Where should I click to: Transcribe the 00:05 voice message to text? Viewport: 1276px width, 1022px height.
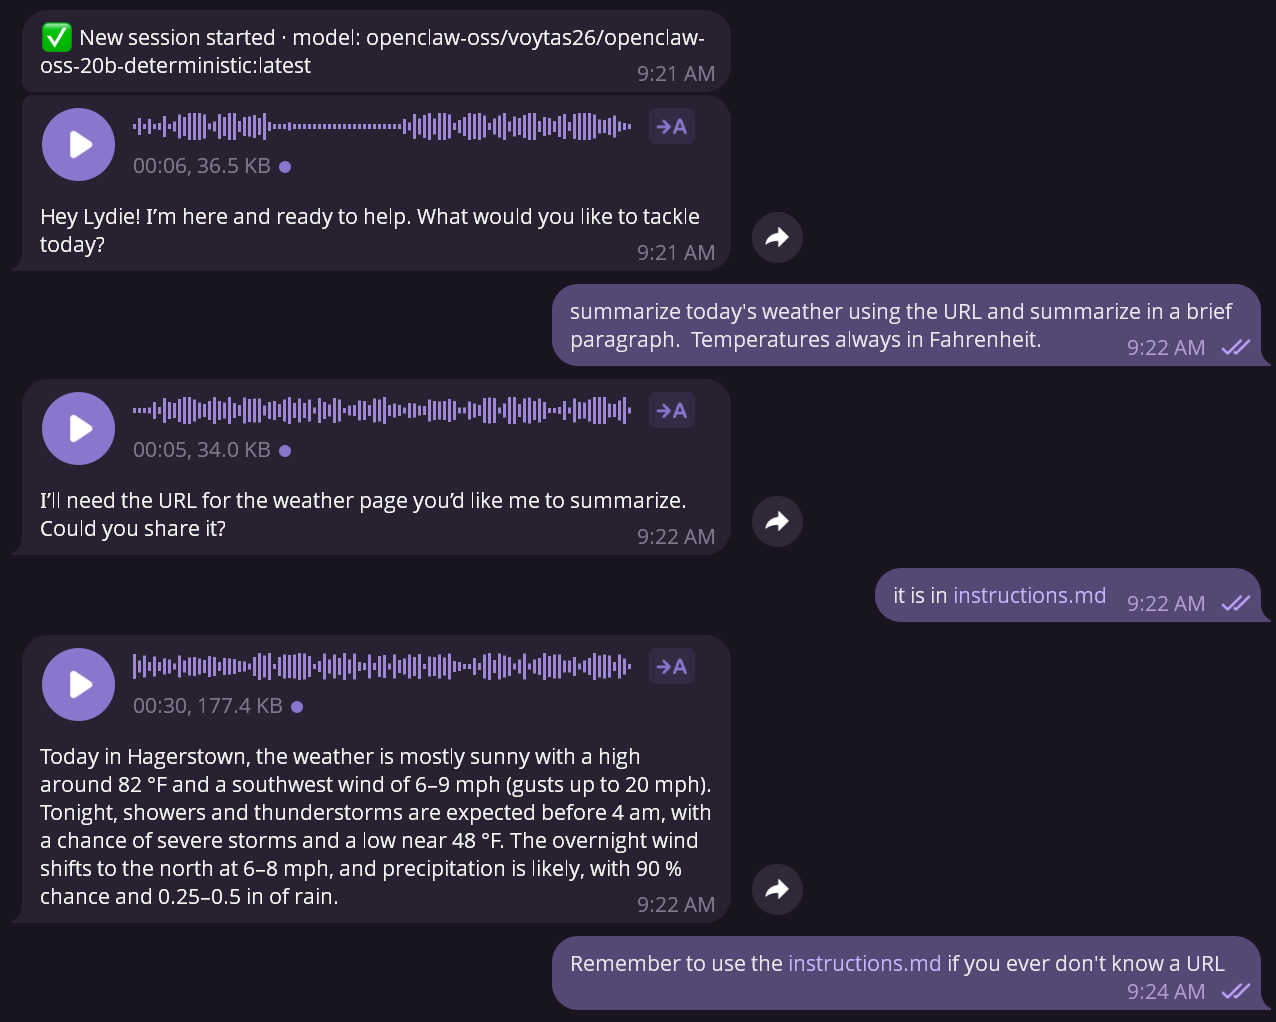pos(672,411)
